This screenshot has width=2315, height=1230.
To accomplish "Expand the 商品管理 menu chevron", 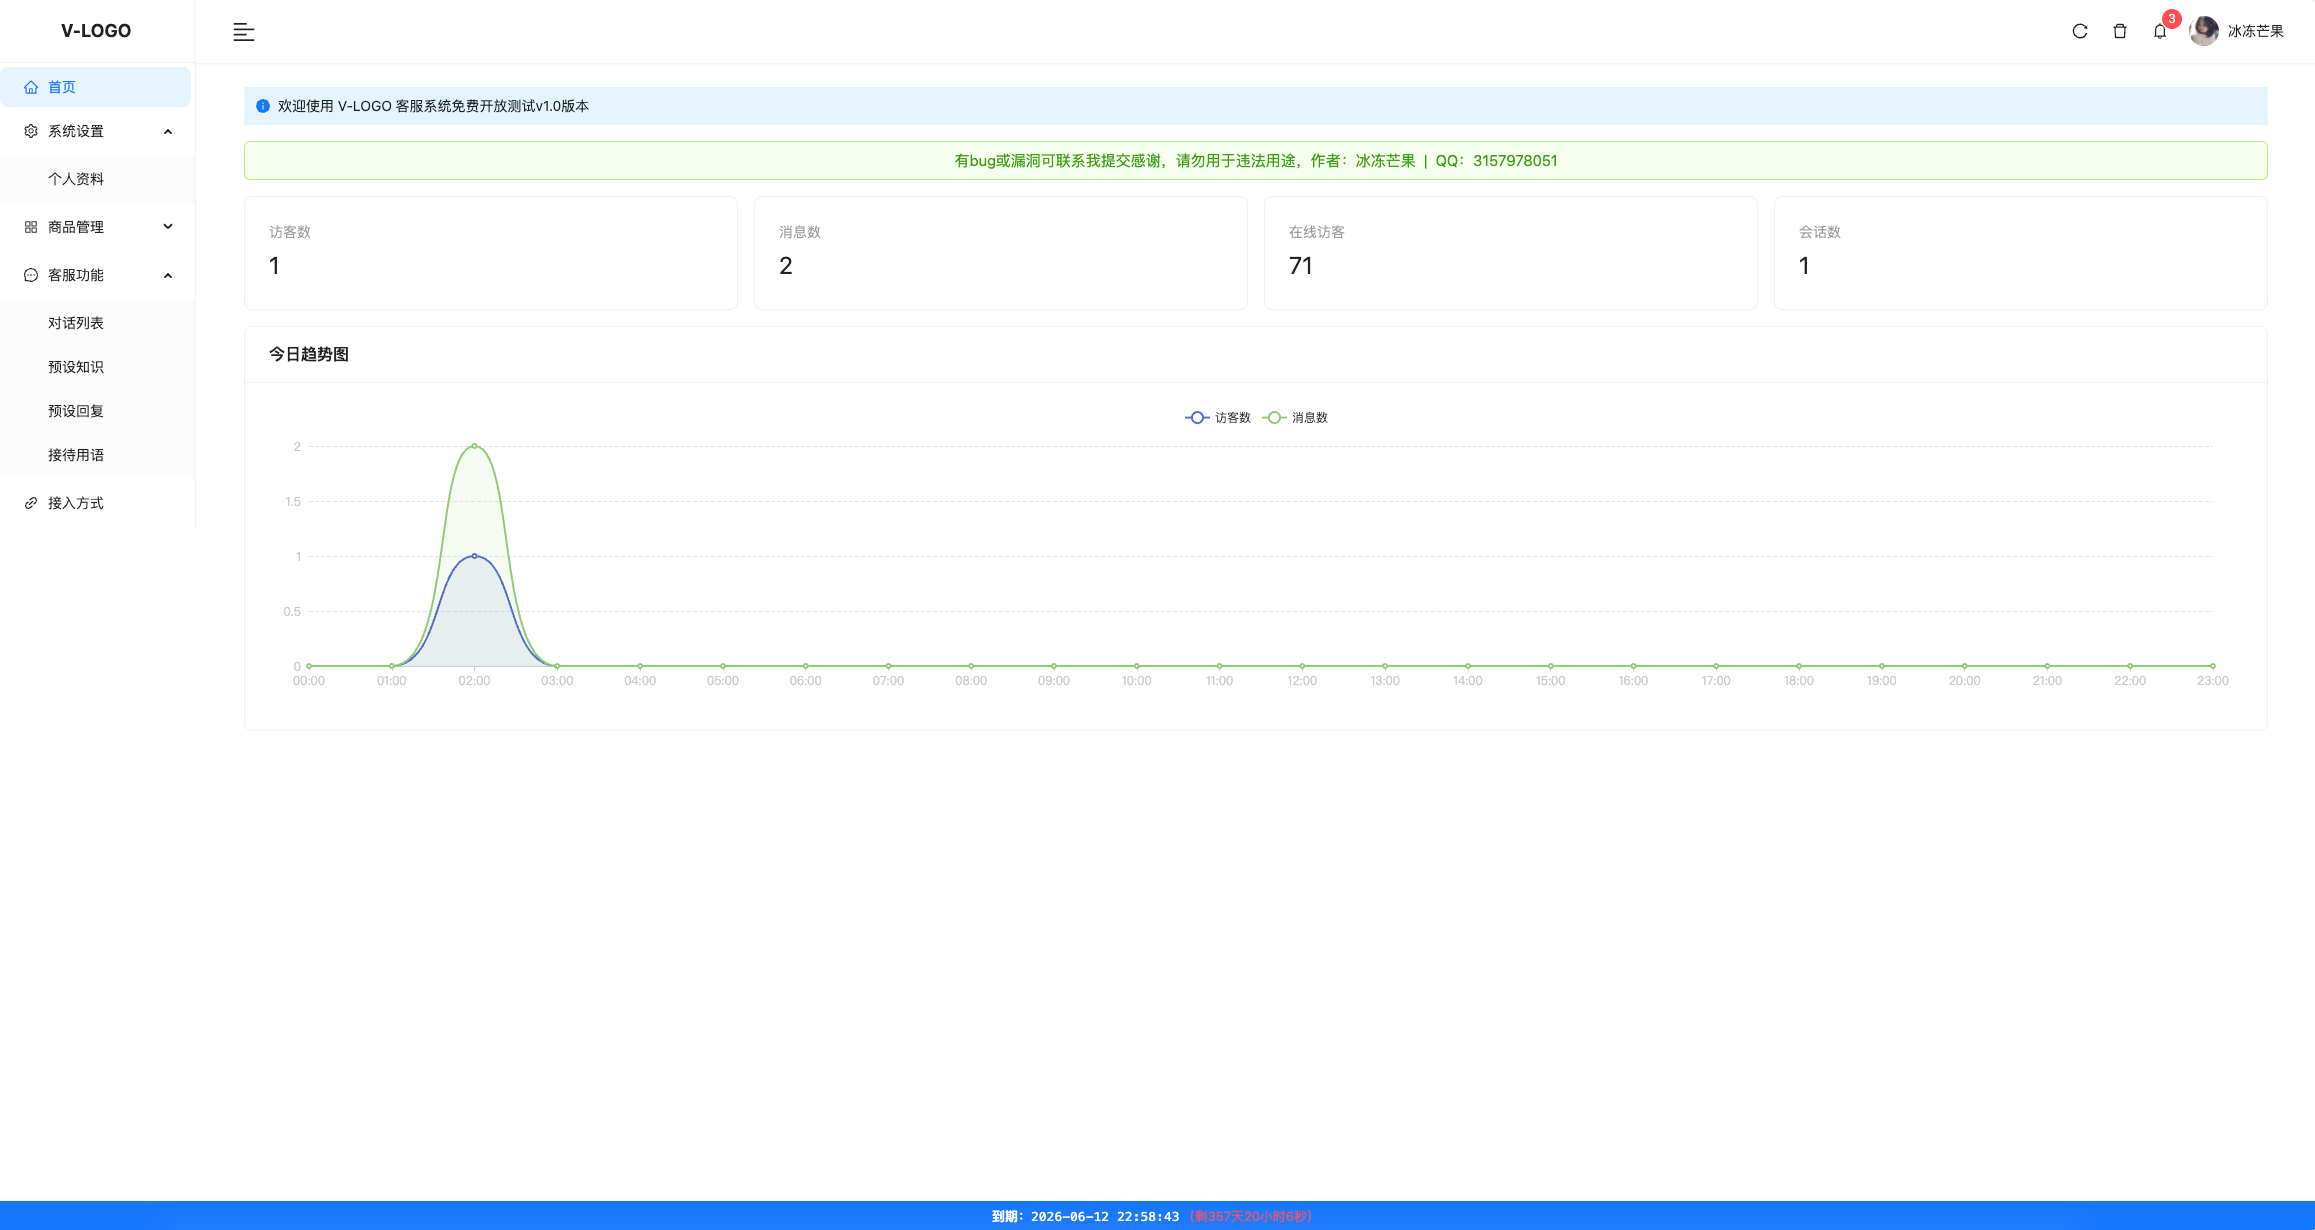I will pyautogui.click(x=168, y=227).
